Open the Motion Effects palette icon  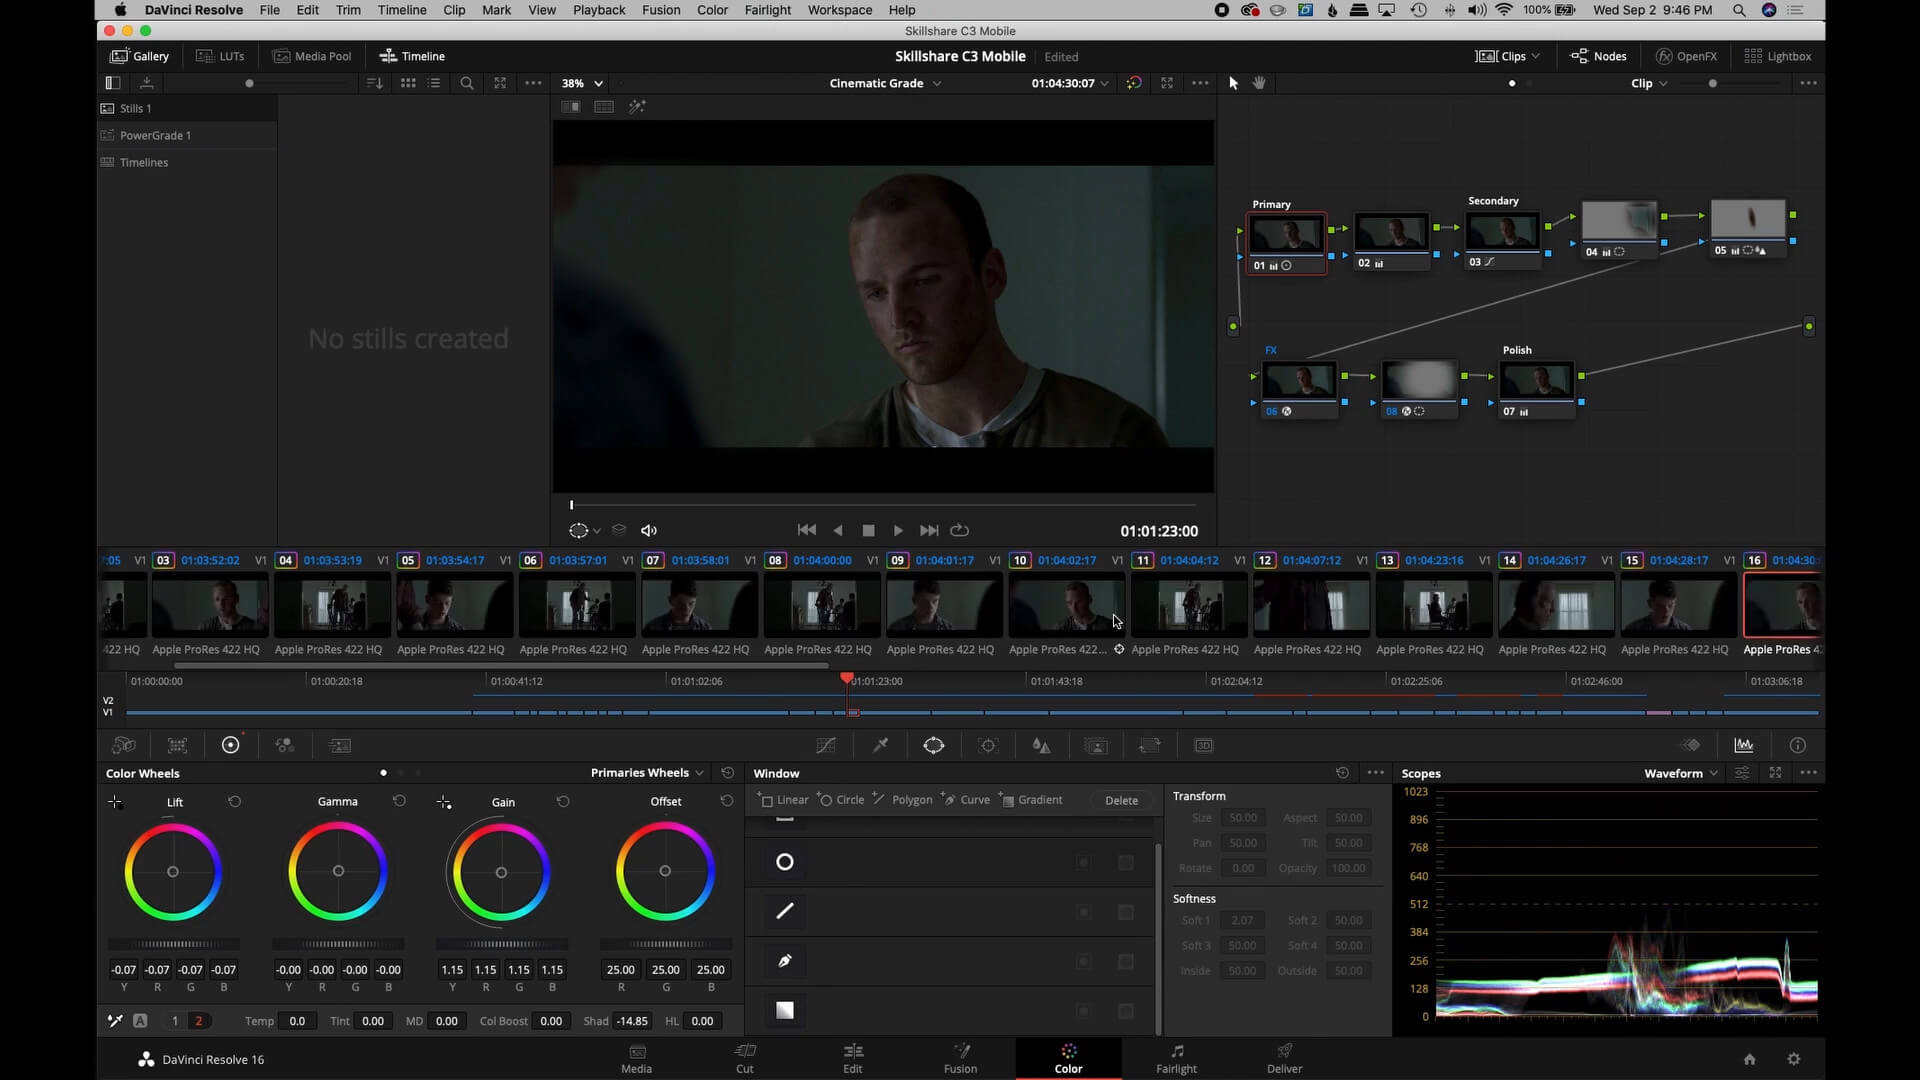click(339, 745)
